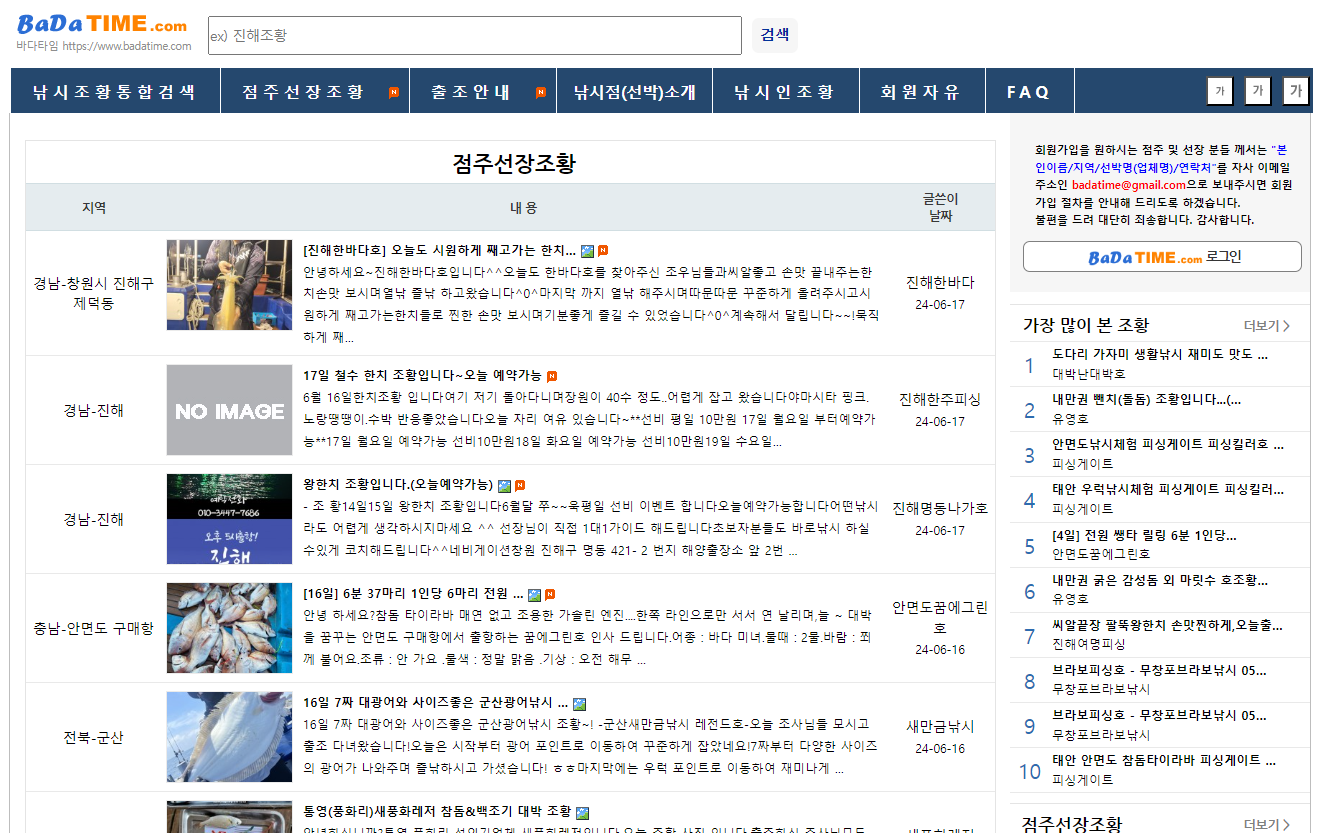Open the flatfish thumbnail for 전북-군산 post
The width and height of the screenshot is (1322, 833).
coord(229,737)
